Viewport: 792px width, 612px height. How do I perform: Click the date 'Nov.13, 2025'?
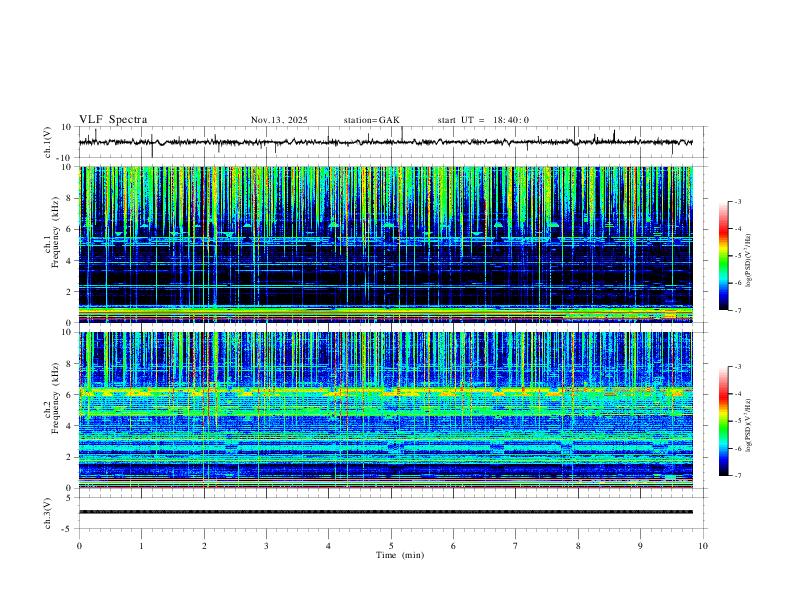[279, 120]
